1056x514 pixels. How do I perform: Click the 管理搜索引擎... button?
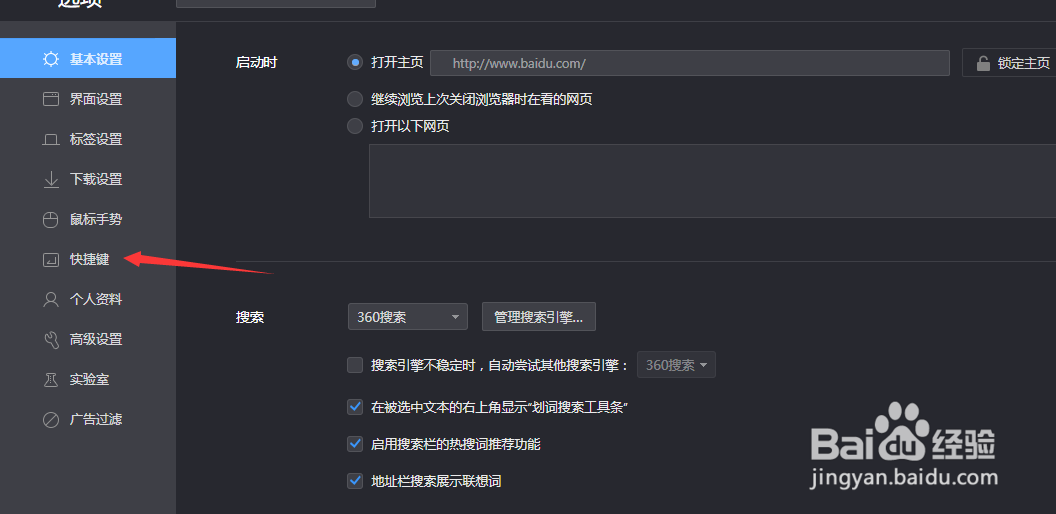[539, 317]
